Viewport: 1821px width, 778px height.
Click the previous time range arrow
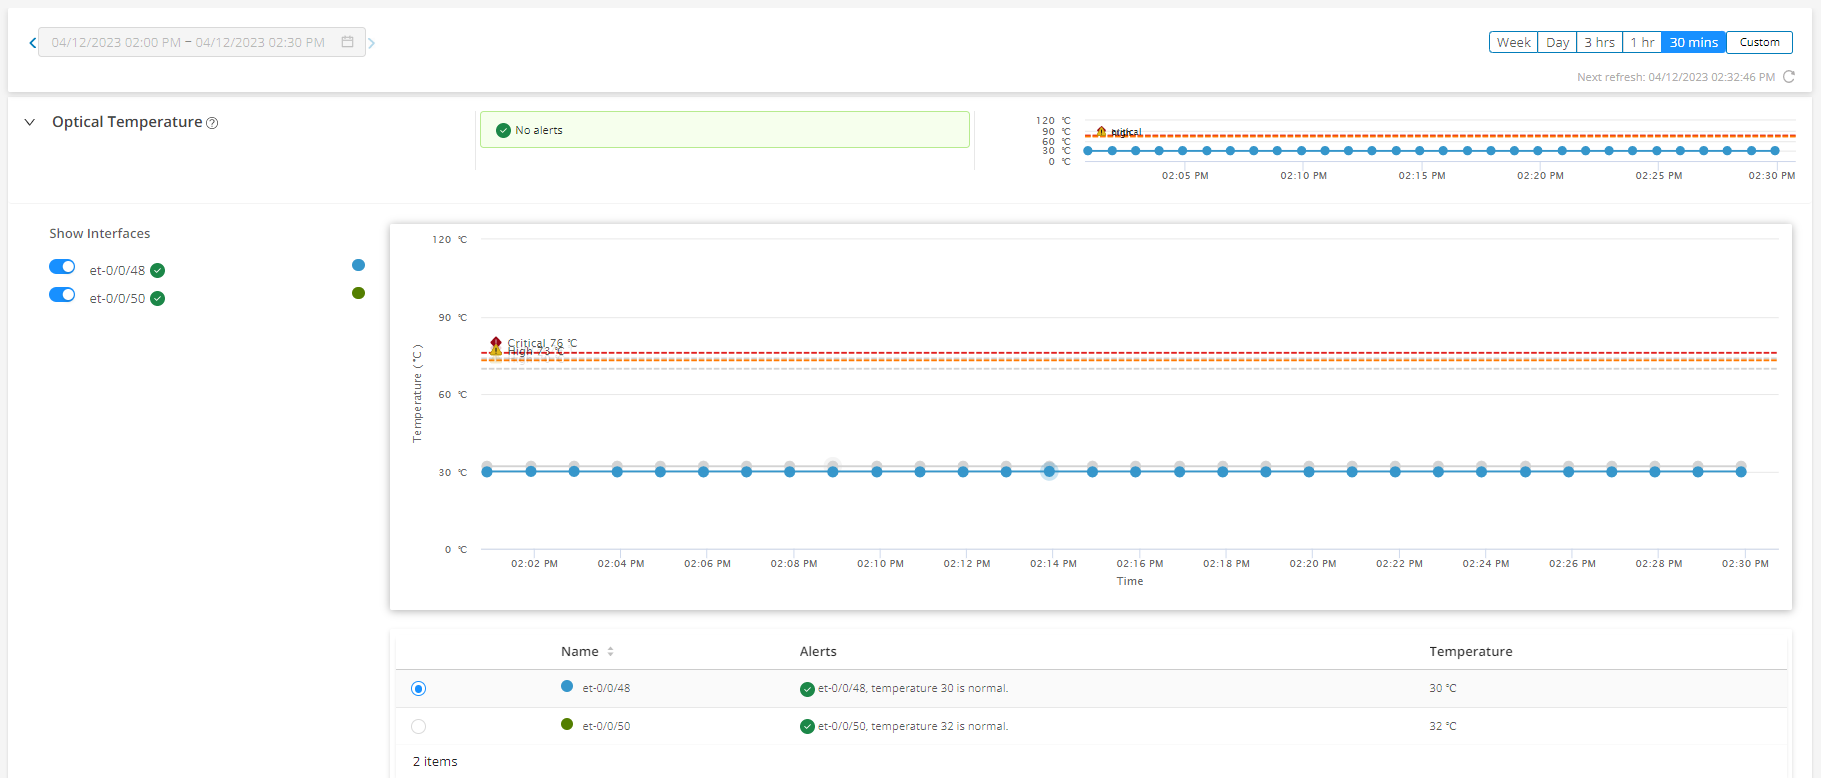click(x=32, y=43)
